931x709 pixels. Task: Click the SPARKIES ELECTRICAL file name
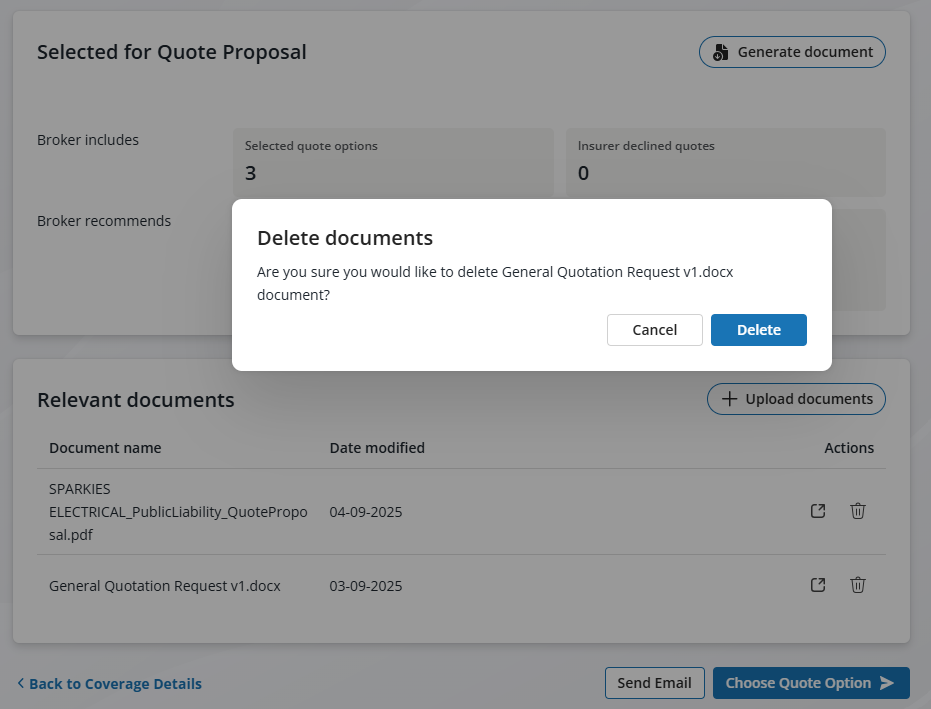coord(178,511)
